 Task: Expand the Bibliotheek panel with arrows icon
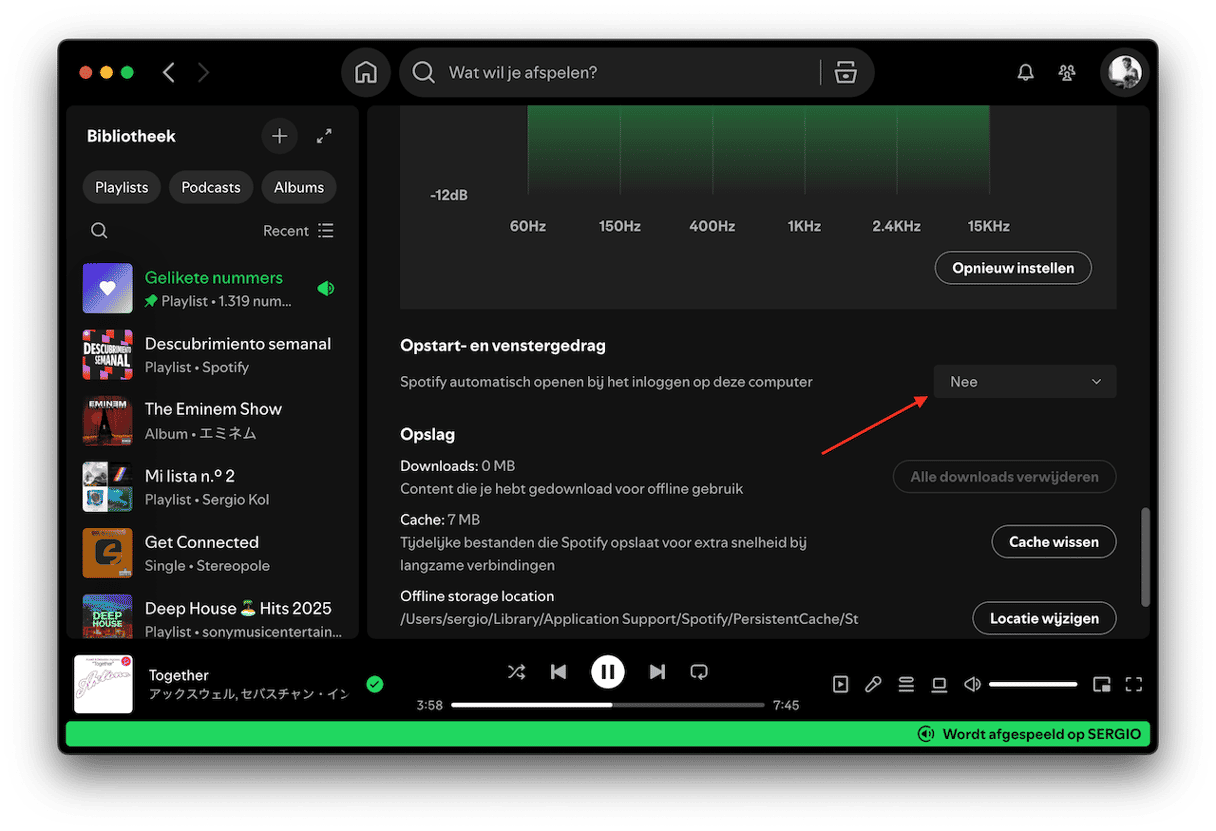click(x=324, y=136)
